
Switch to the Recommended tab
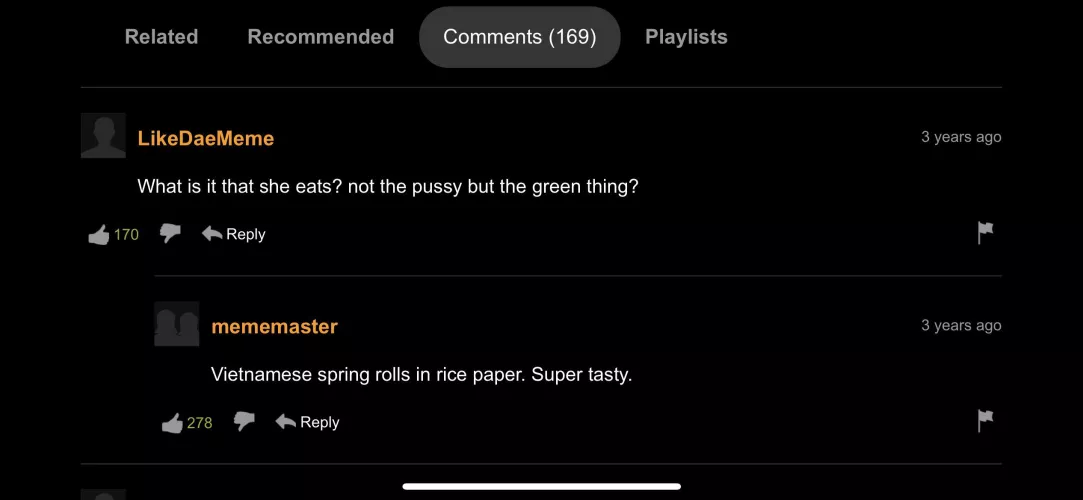(x=320, y=37)
